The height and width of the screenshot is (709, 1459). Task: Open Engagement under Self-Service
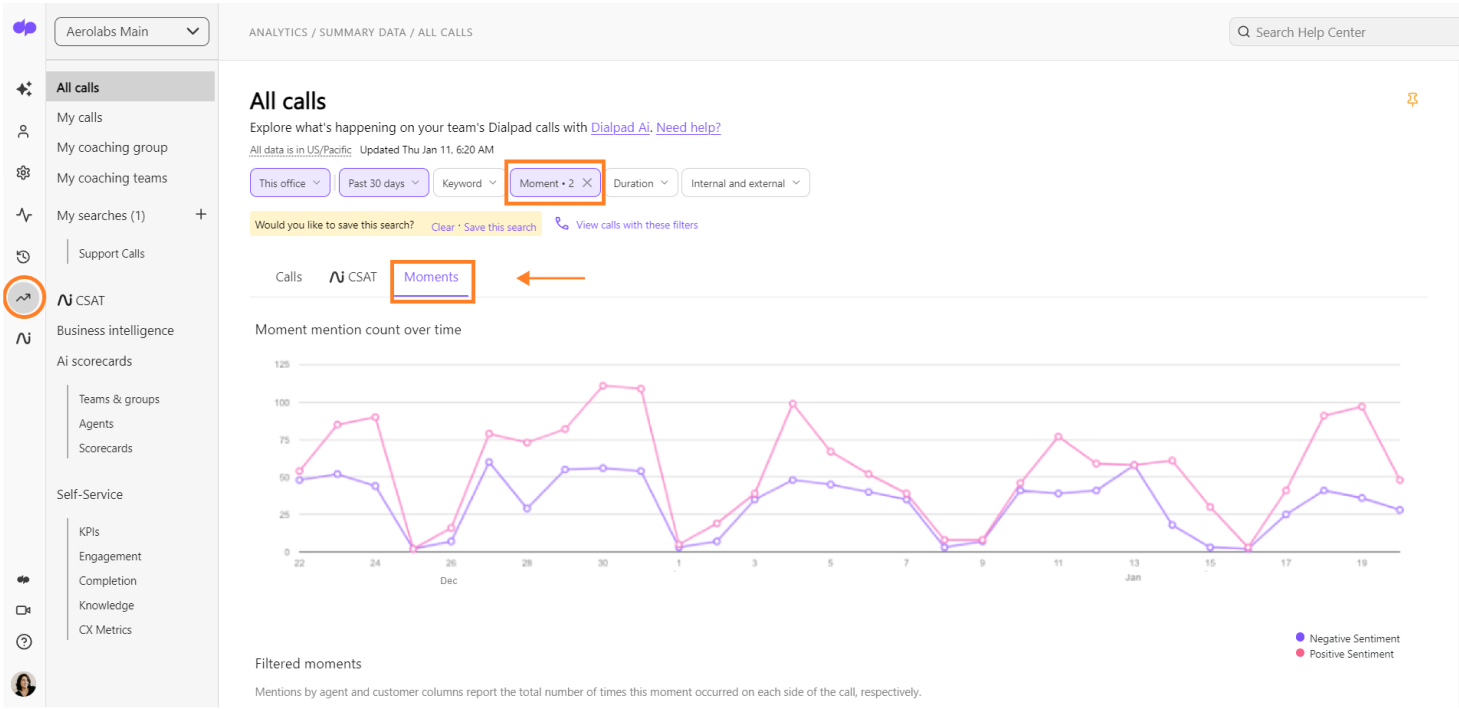[x=110, y=556]
